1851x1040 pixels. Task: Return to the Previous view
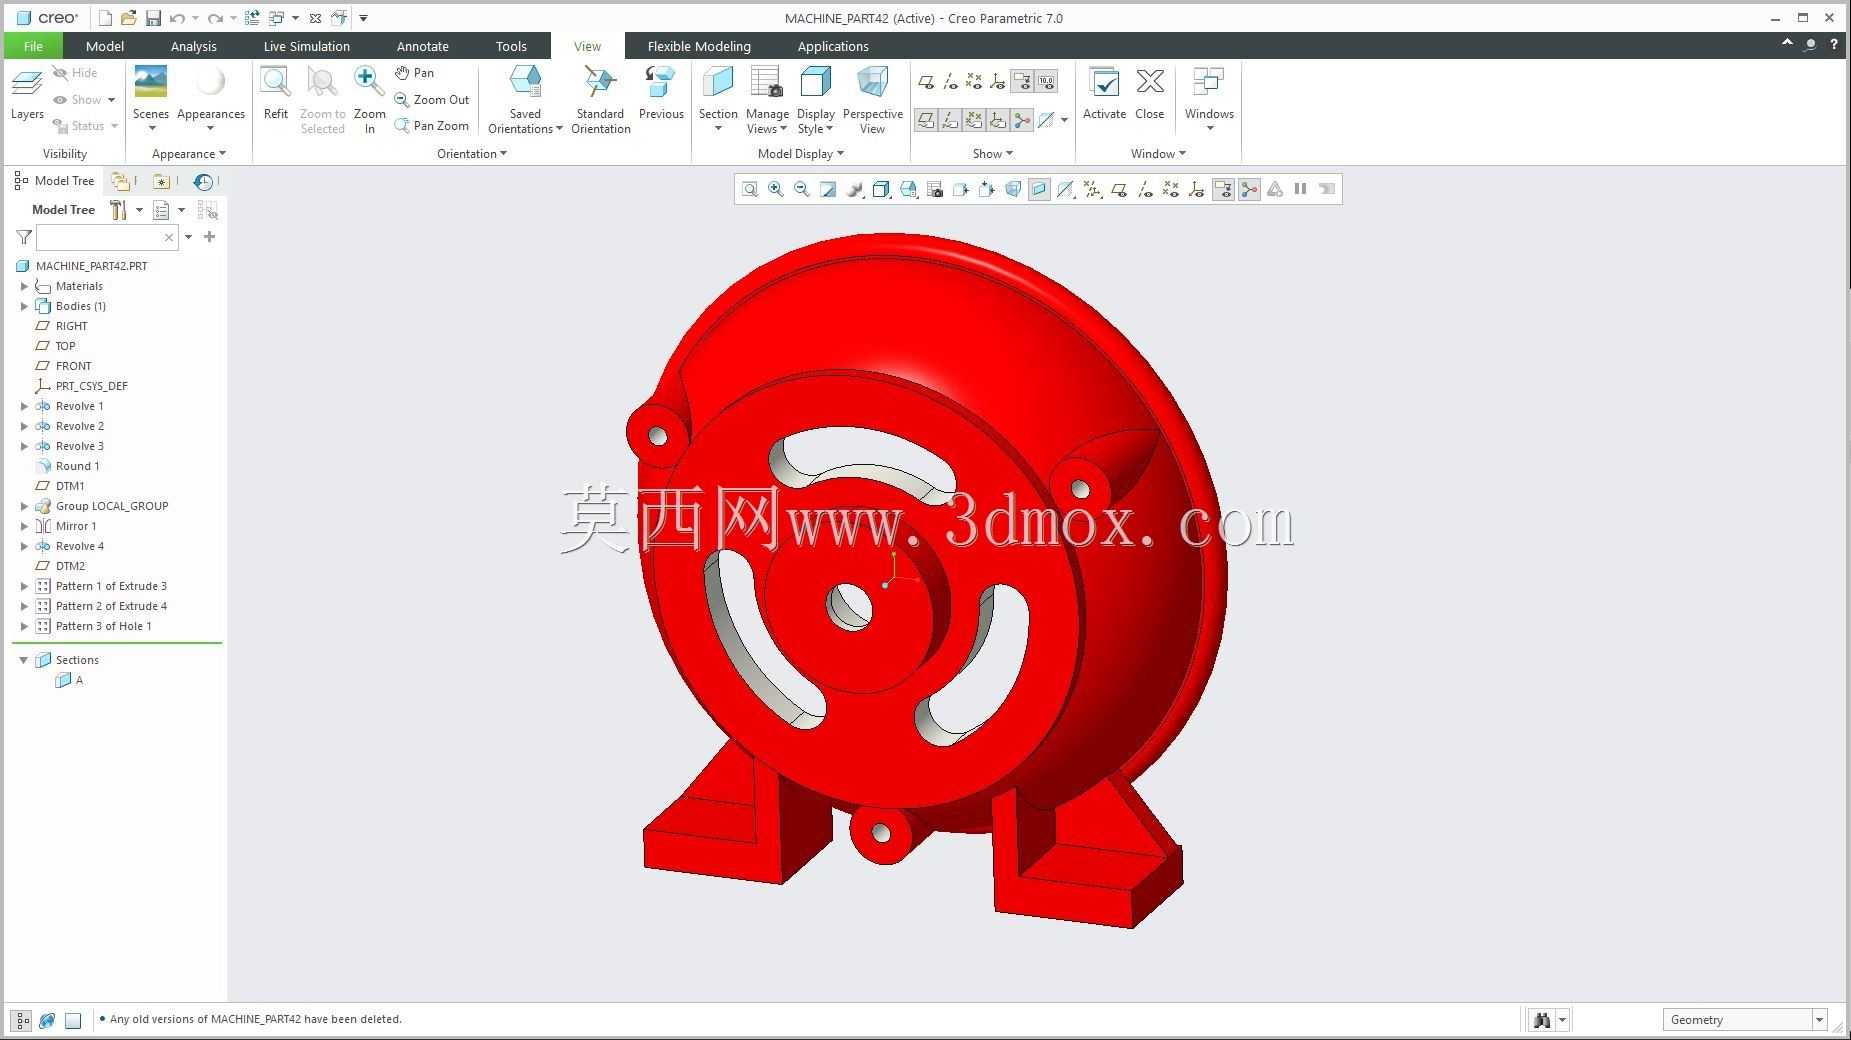(x=661, y=94)
